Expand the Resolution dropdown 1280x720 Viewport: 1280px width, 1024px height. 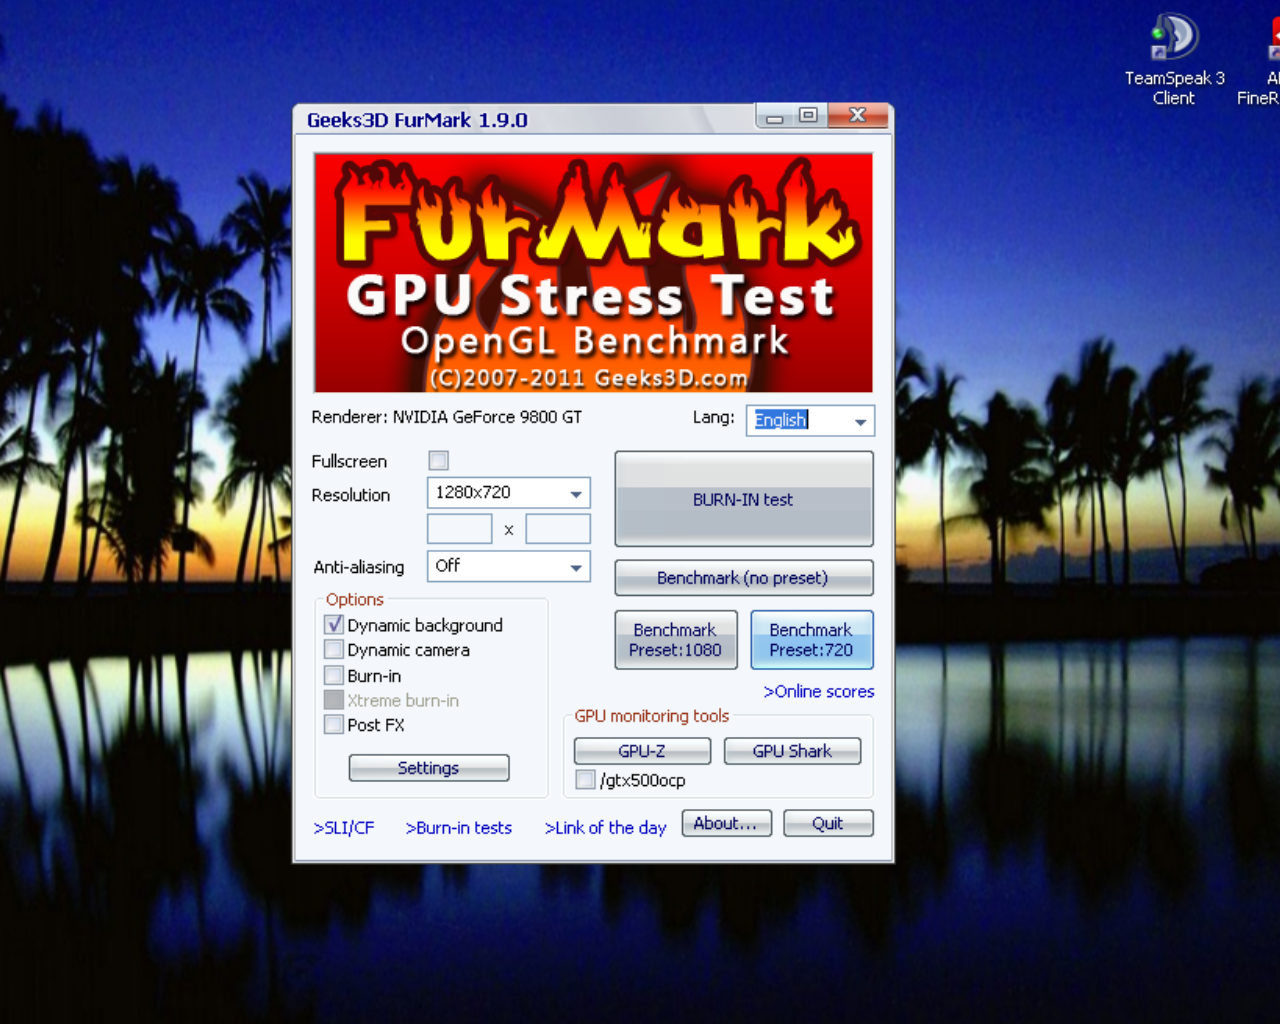pos(508,493)
